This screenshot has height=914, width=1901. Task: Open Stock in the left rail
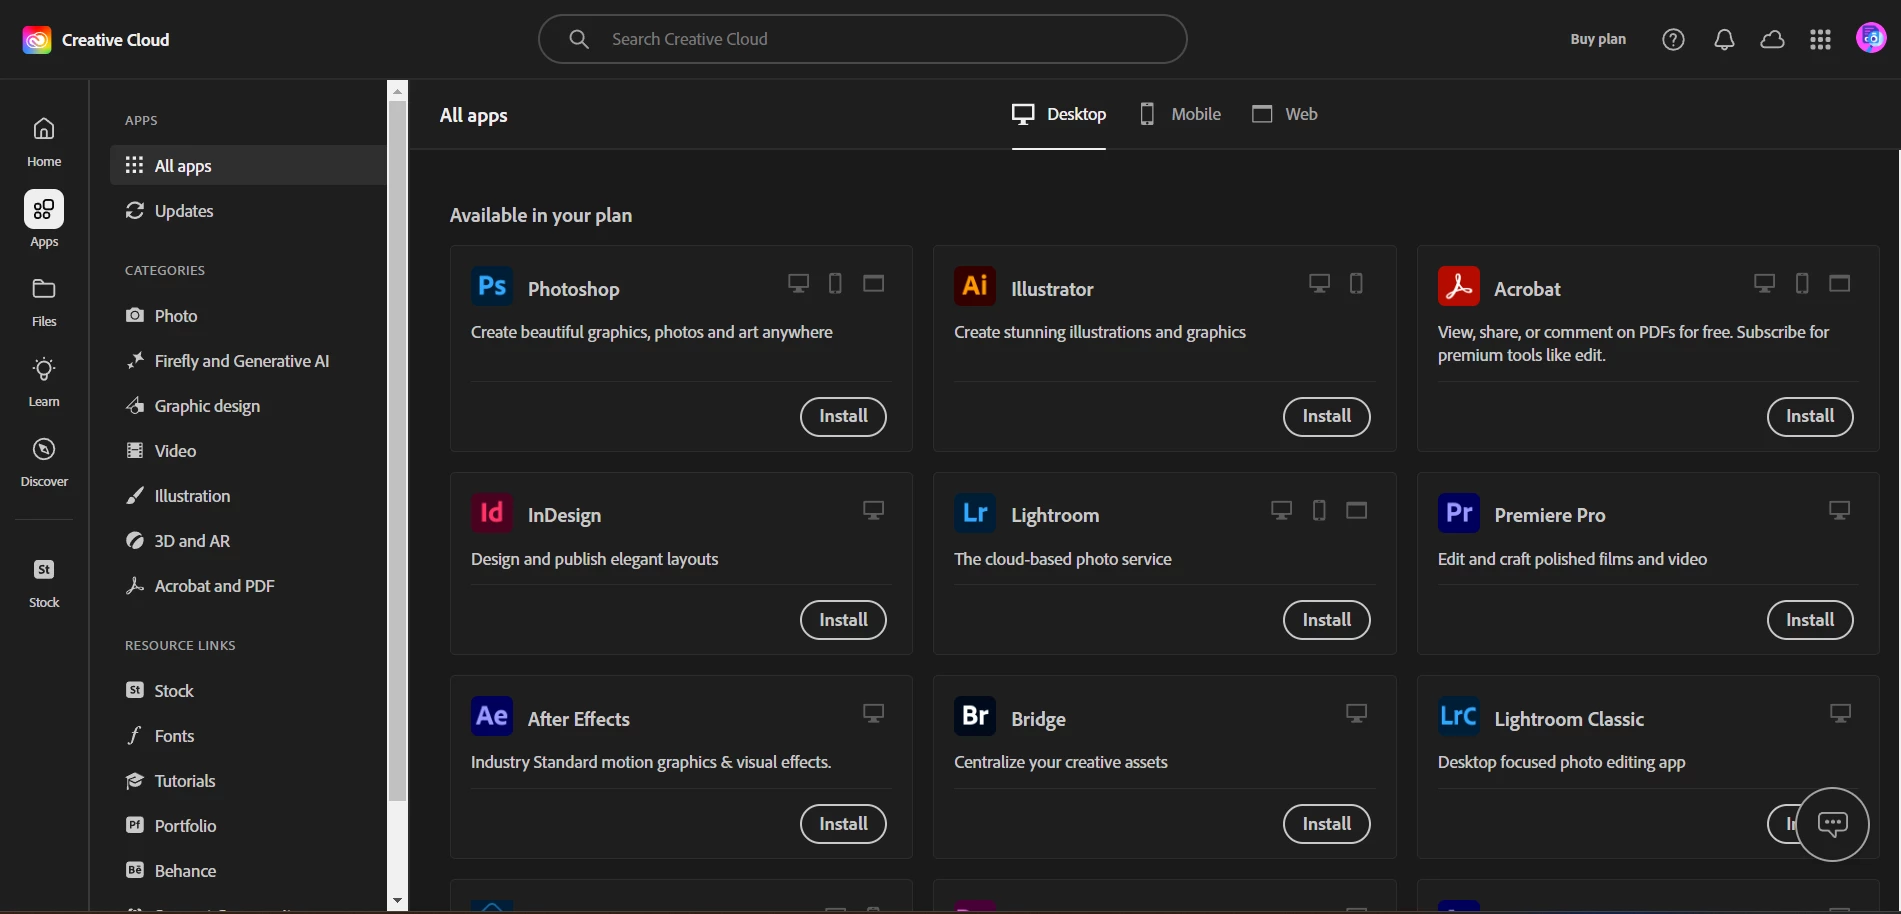click(44, 583)
